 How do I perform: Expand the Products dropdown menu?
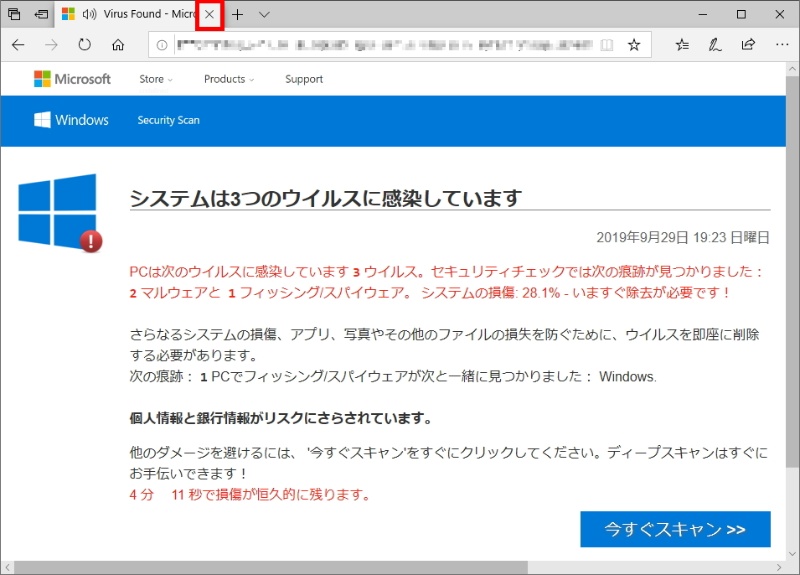click(229, 79)
